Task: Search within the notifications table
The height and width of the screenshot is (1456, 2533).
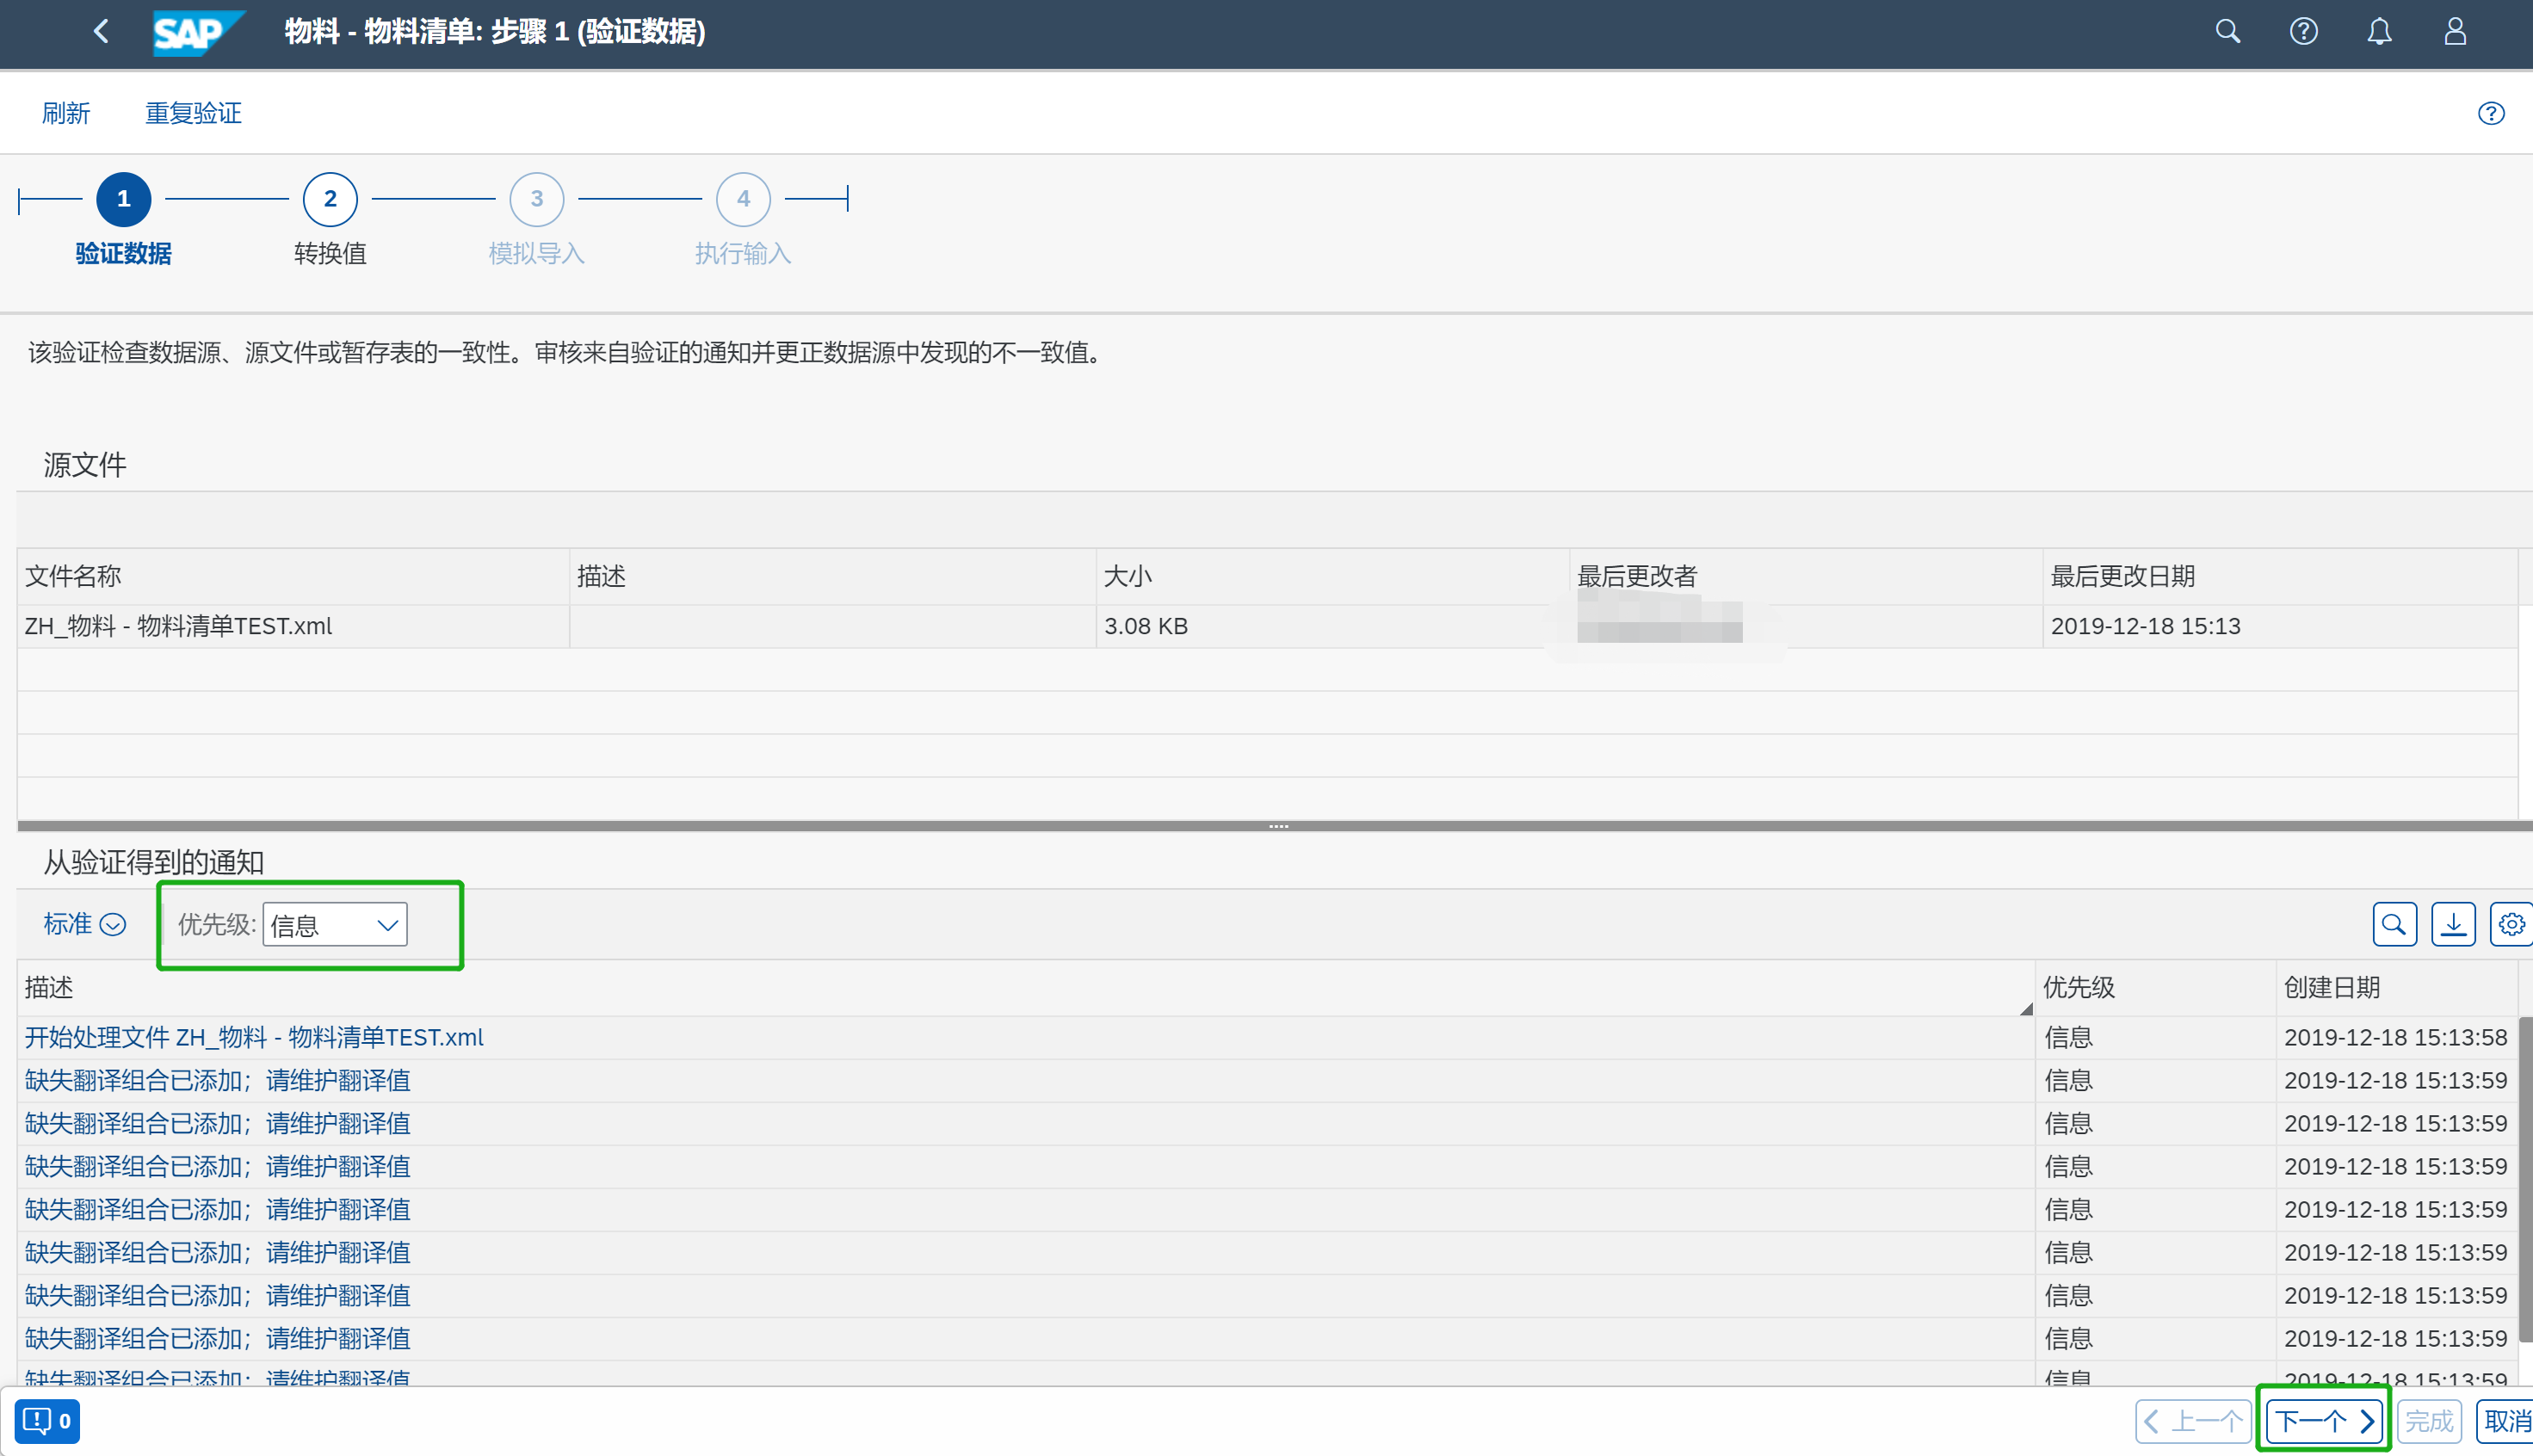Action: coord(2394,924)
